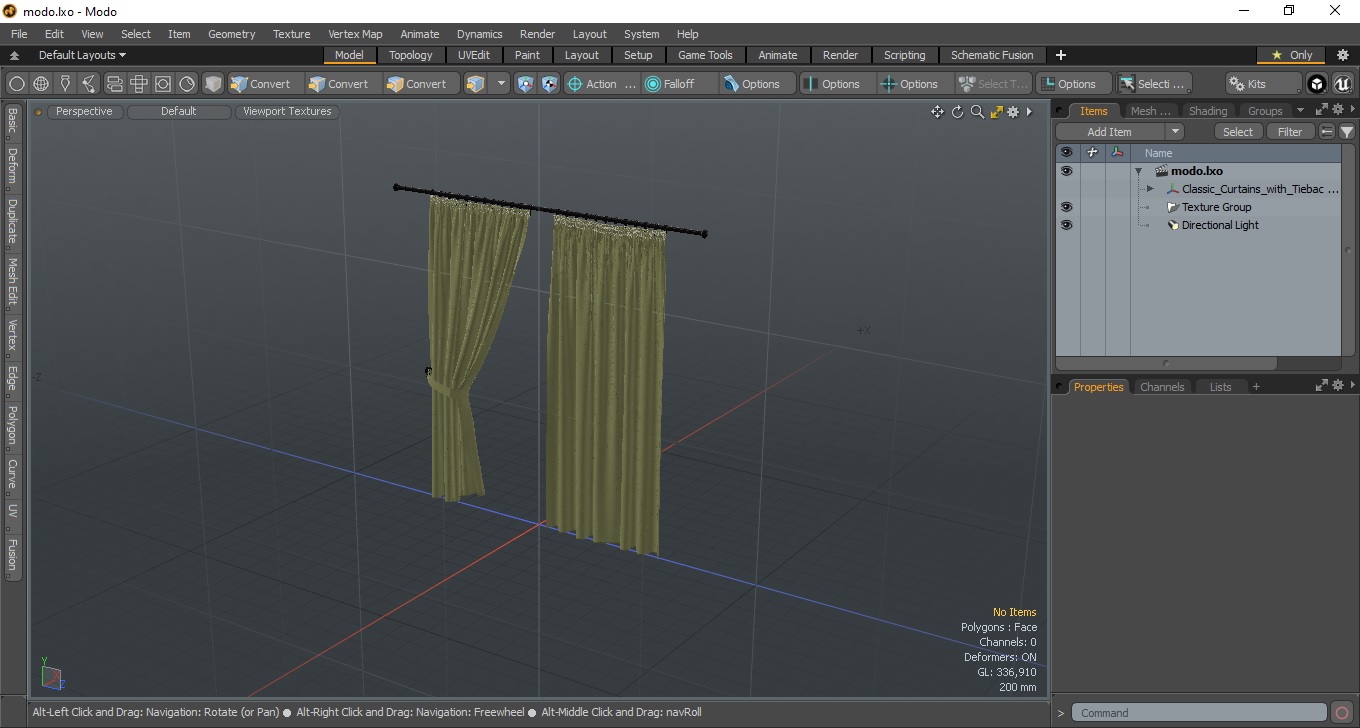Screen dimensions: 1360x728
Task: Toggle the viewport orange dot indicator
Action: [39, 112]
